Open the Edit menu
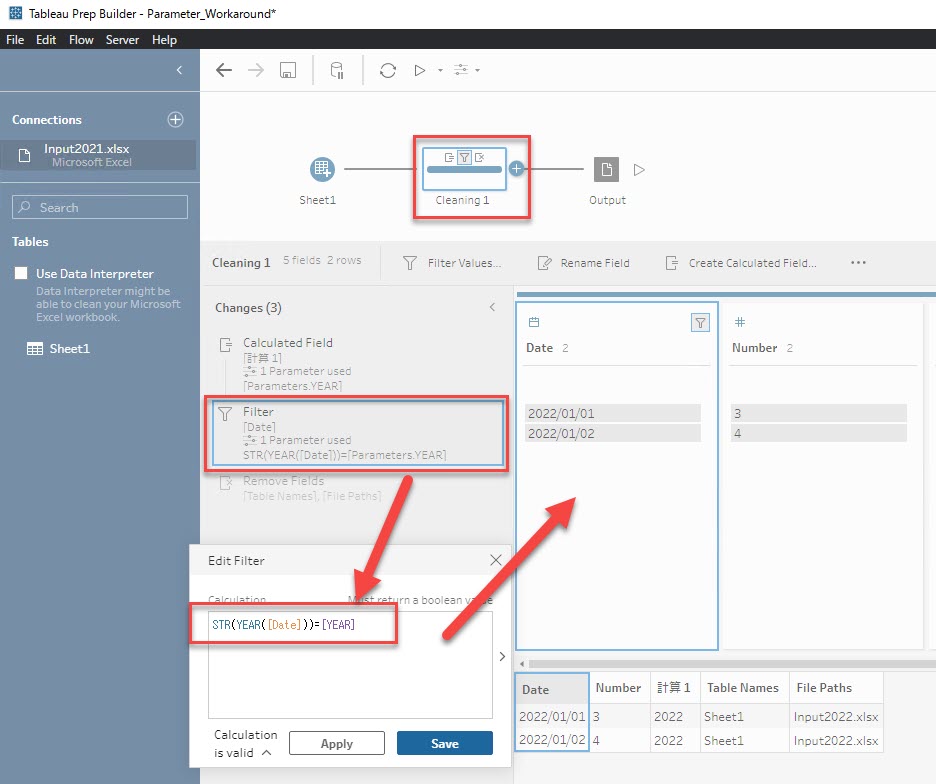This screenshot has height=784, width=936. 46,39
